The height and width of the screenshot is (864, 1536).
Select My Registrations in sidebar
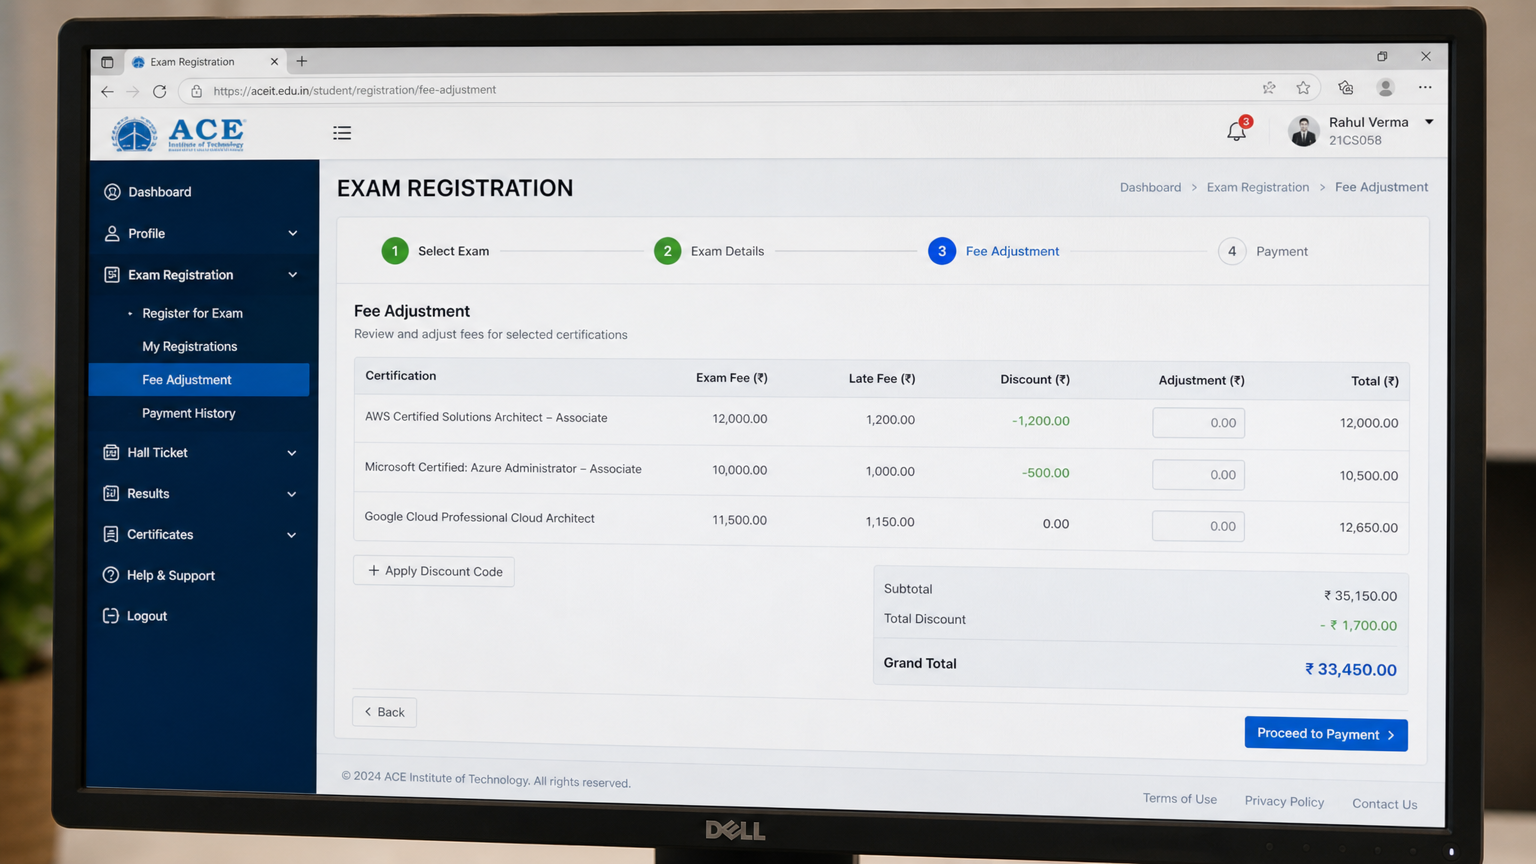190,346
